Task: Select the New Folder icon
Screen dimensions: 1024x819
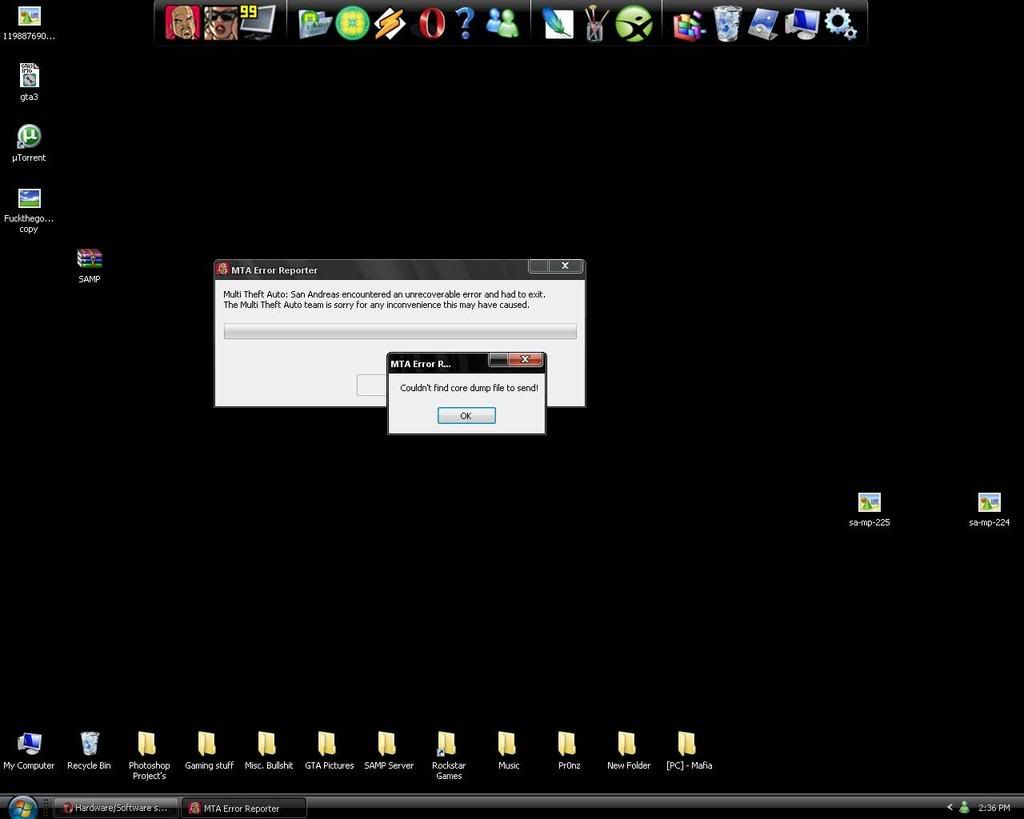Action: tap(628, 751)
